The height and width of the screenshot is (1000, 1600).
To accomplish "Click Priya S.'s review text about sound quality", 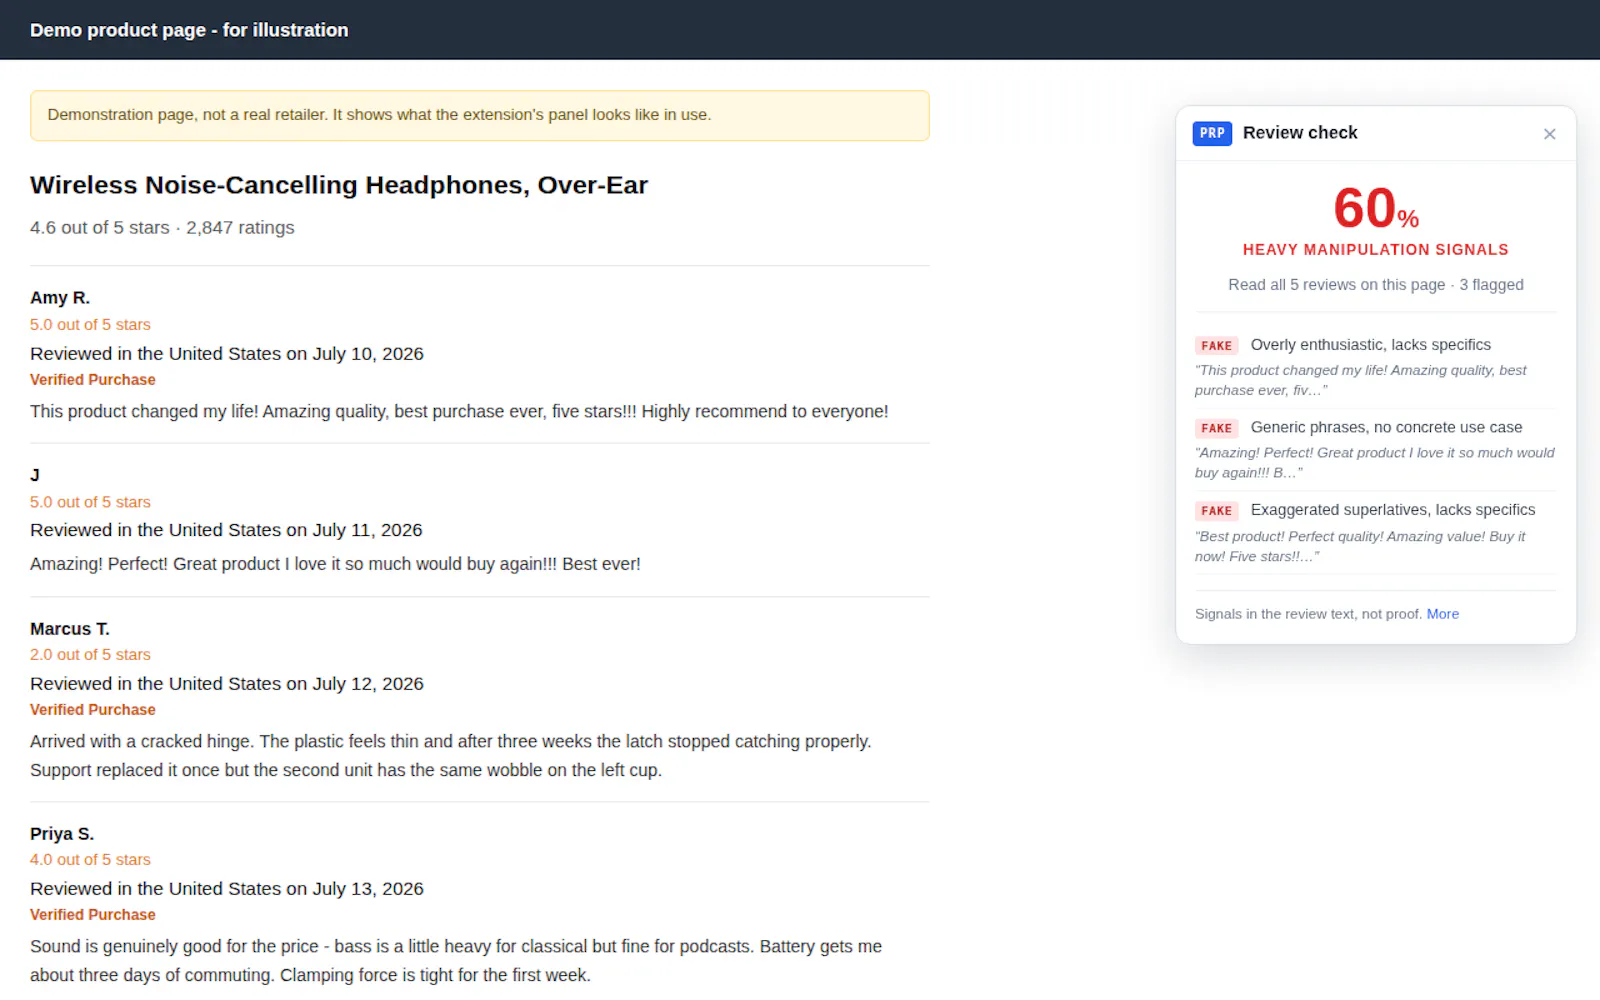I will 456,961.
